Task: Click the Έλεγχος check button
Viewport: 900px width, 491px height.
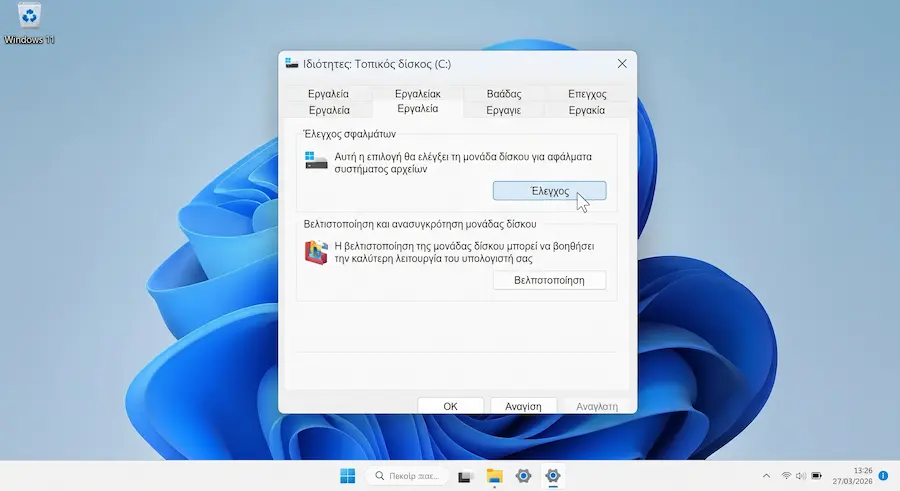Action: [x=549, y=191]
